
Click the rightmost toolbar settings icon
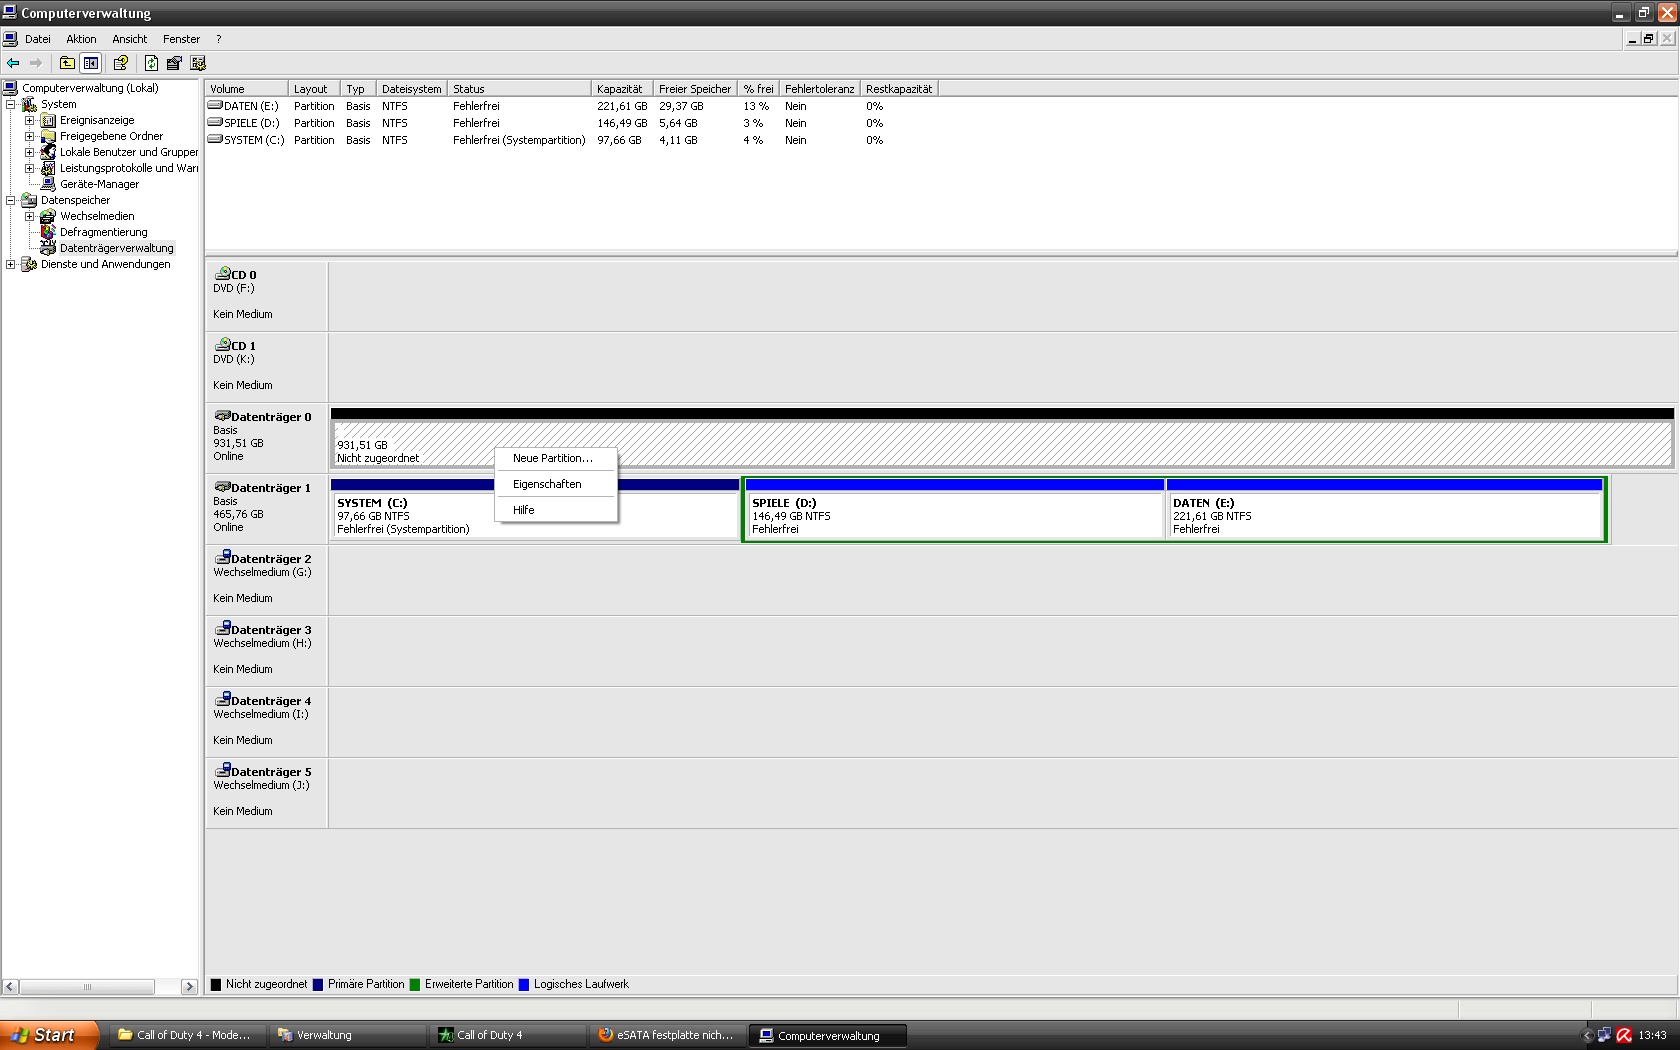198,63
